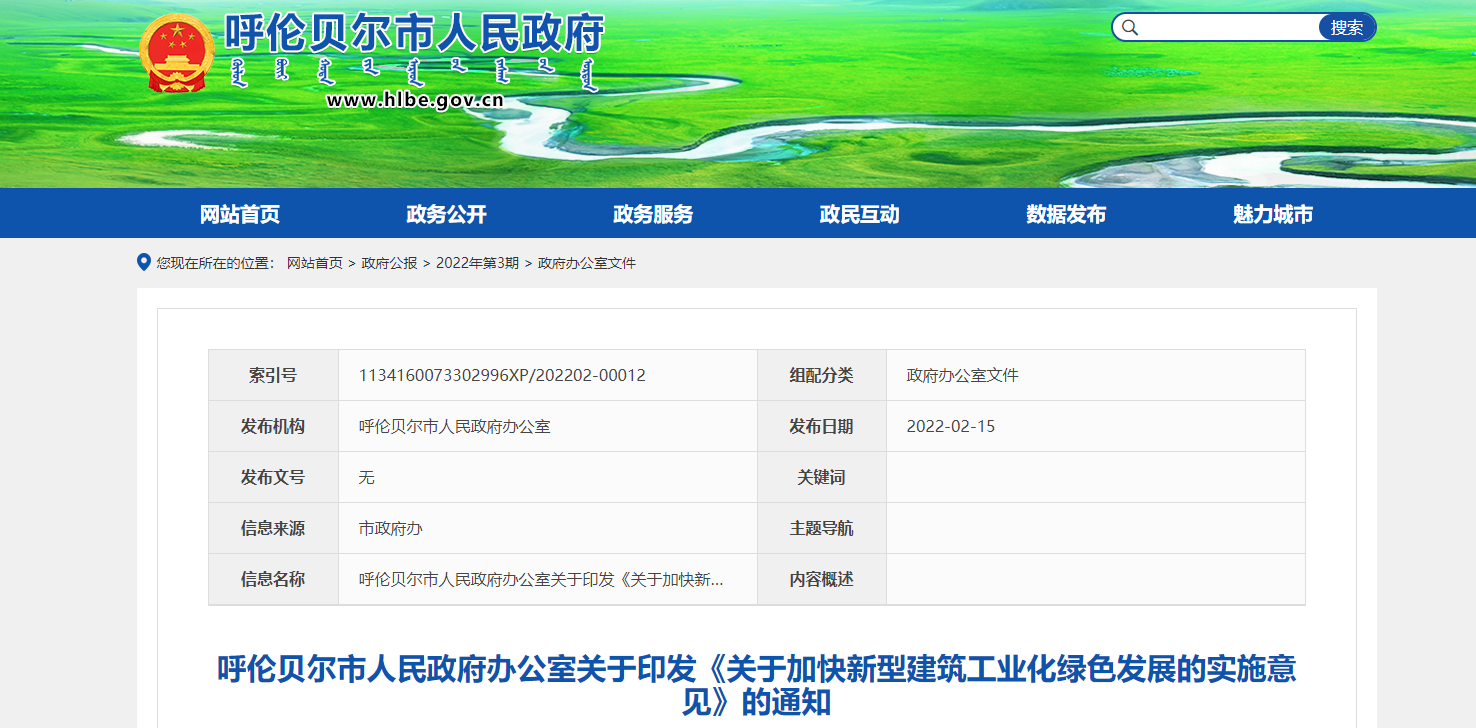
Task: Open the 数据发布 navigation item
Action: 1066,214
